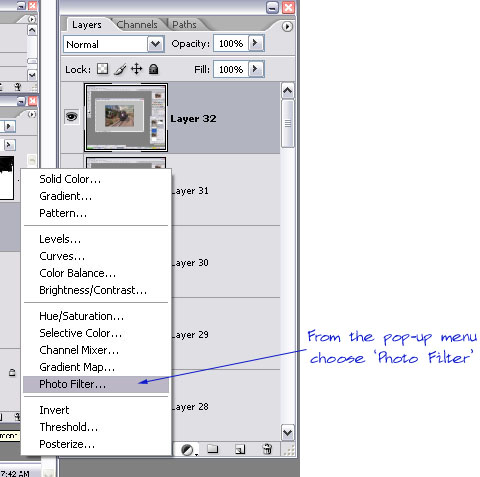Lock position with the move arrows icon

pos(137,69)
